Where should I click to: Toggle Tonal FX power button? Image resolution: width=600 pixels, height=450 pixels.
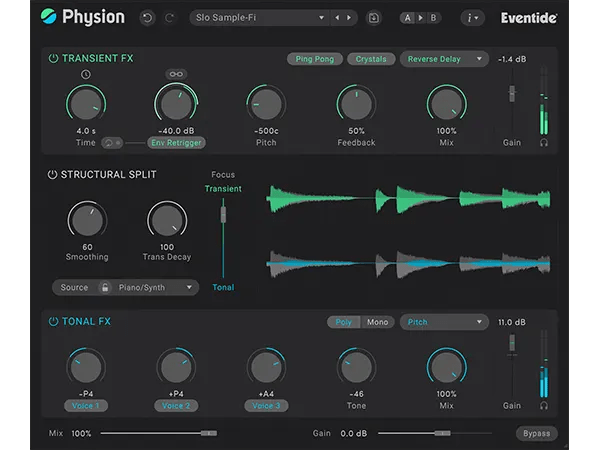[53, 321]
